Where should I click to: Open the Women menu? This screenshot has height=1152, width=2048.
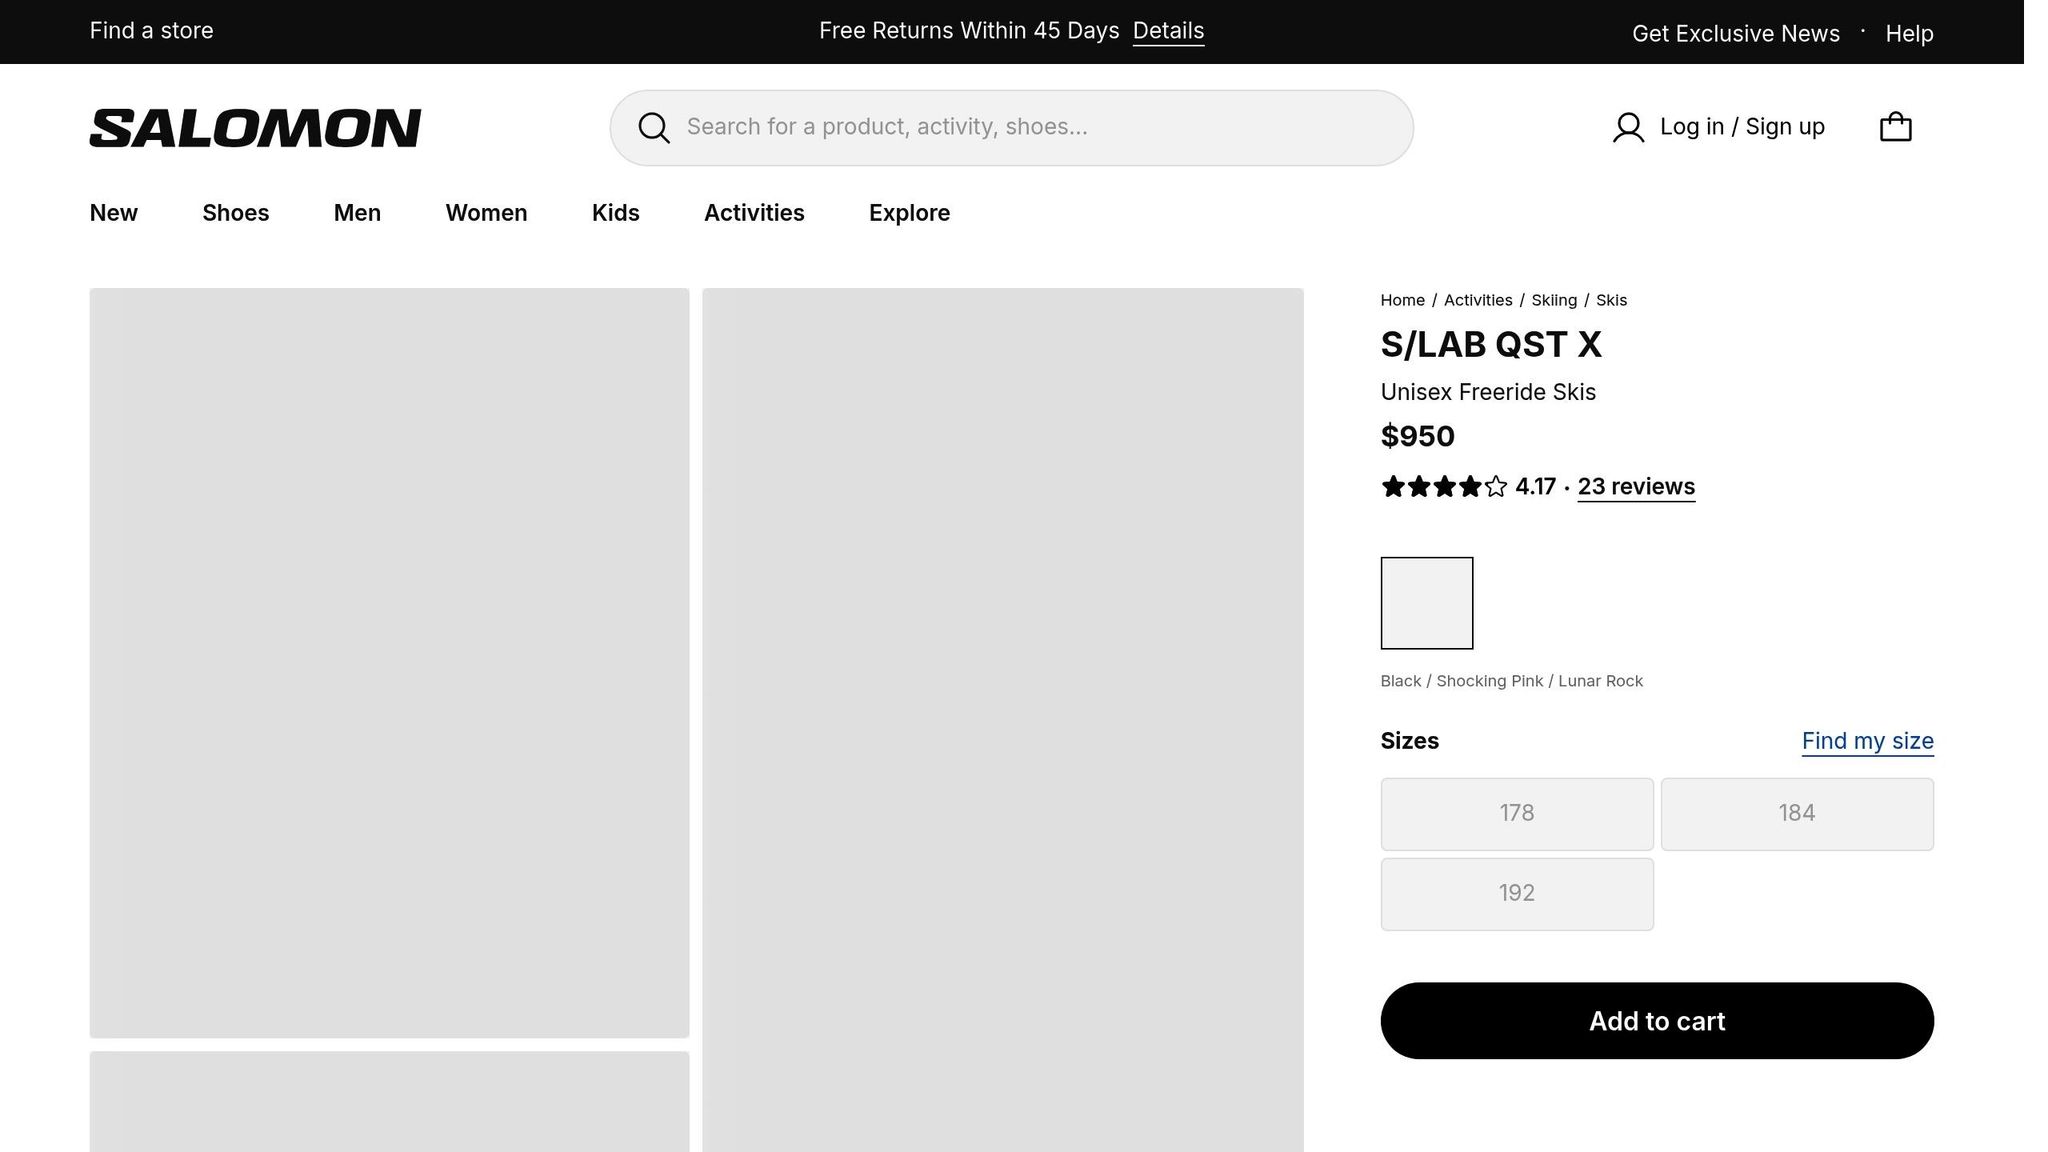pos(486,213)
